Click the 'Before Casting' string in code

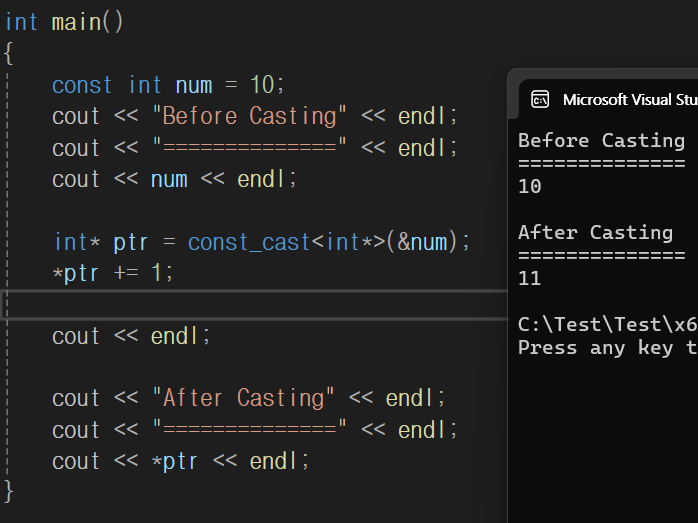(x=249, y=116)
